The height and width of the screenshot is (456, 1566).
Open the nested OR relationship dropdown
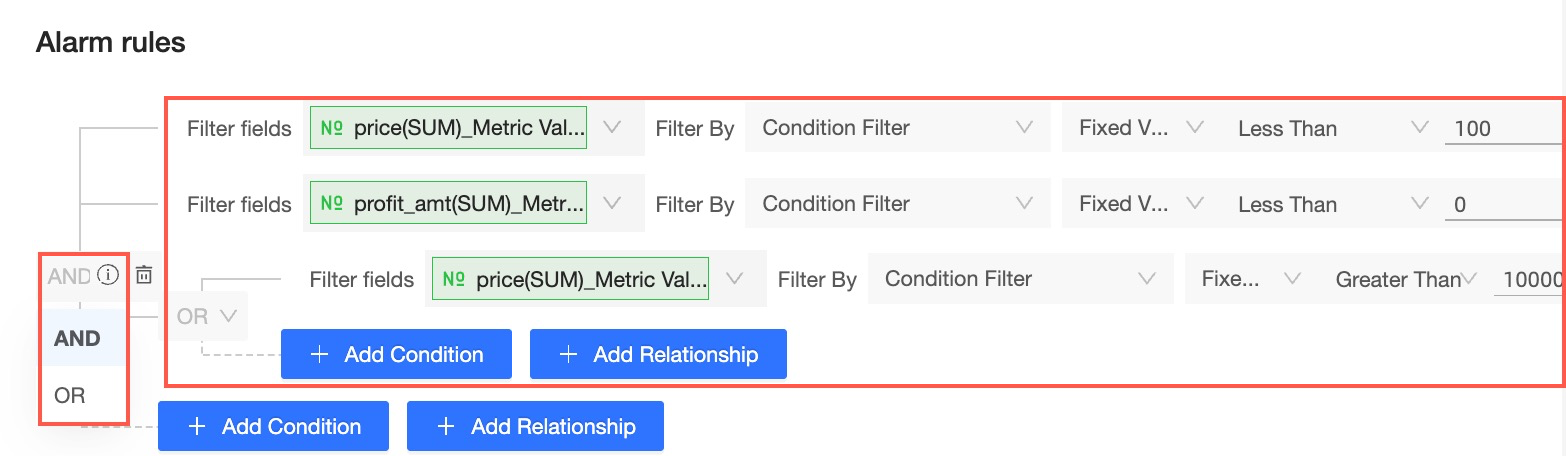[x=206, y=316]
